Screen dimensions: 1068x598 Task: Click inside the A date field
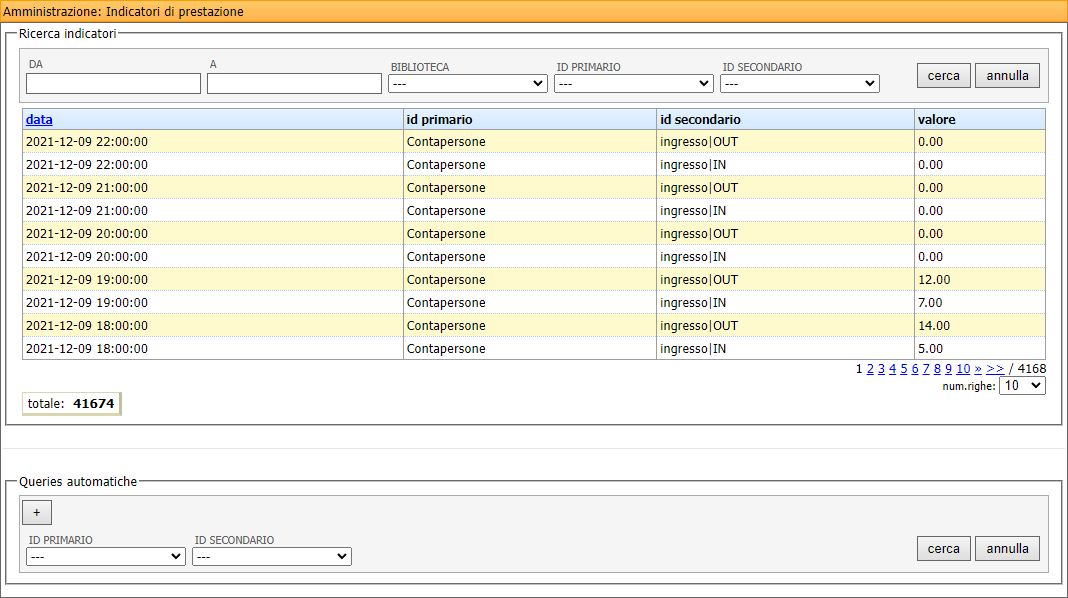tap(293, 83)
